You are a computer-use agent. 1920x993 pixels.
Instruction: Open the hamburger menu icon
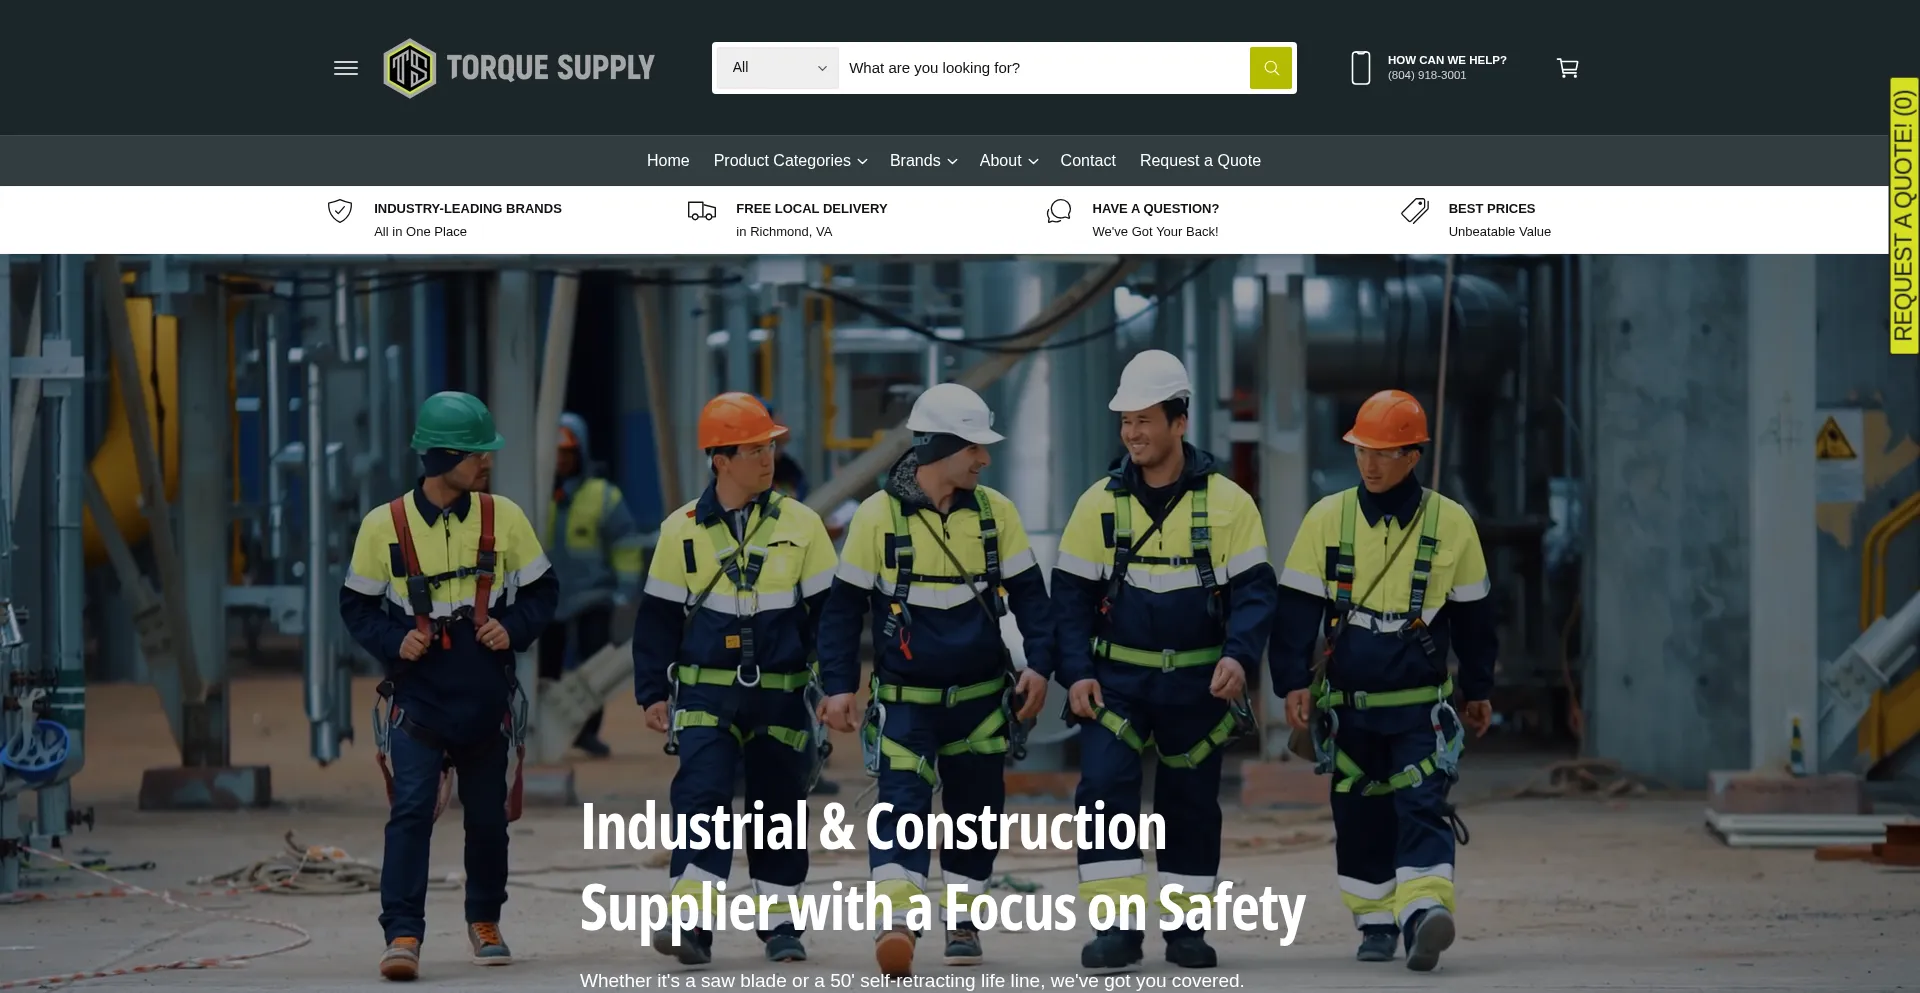pos(346,68)
